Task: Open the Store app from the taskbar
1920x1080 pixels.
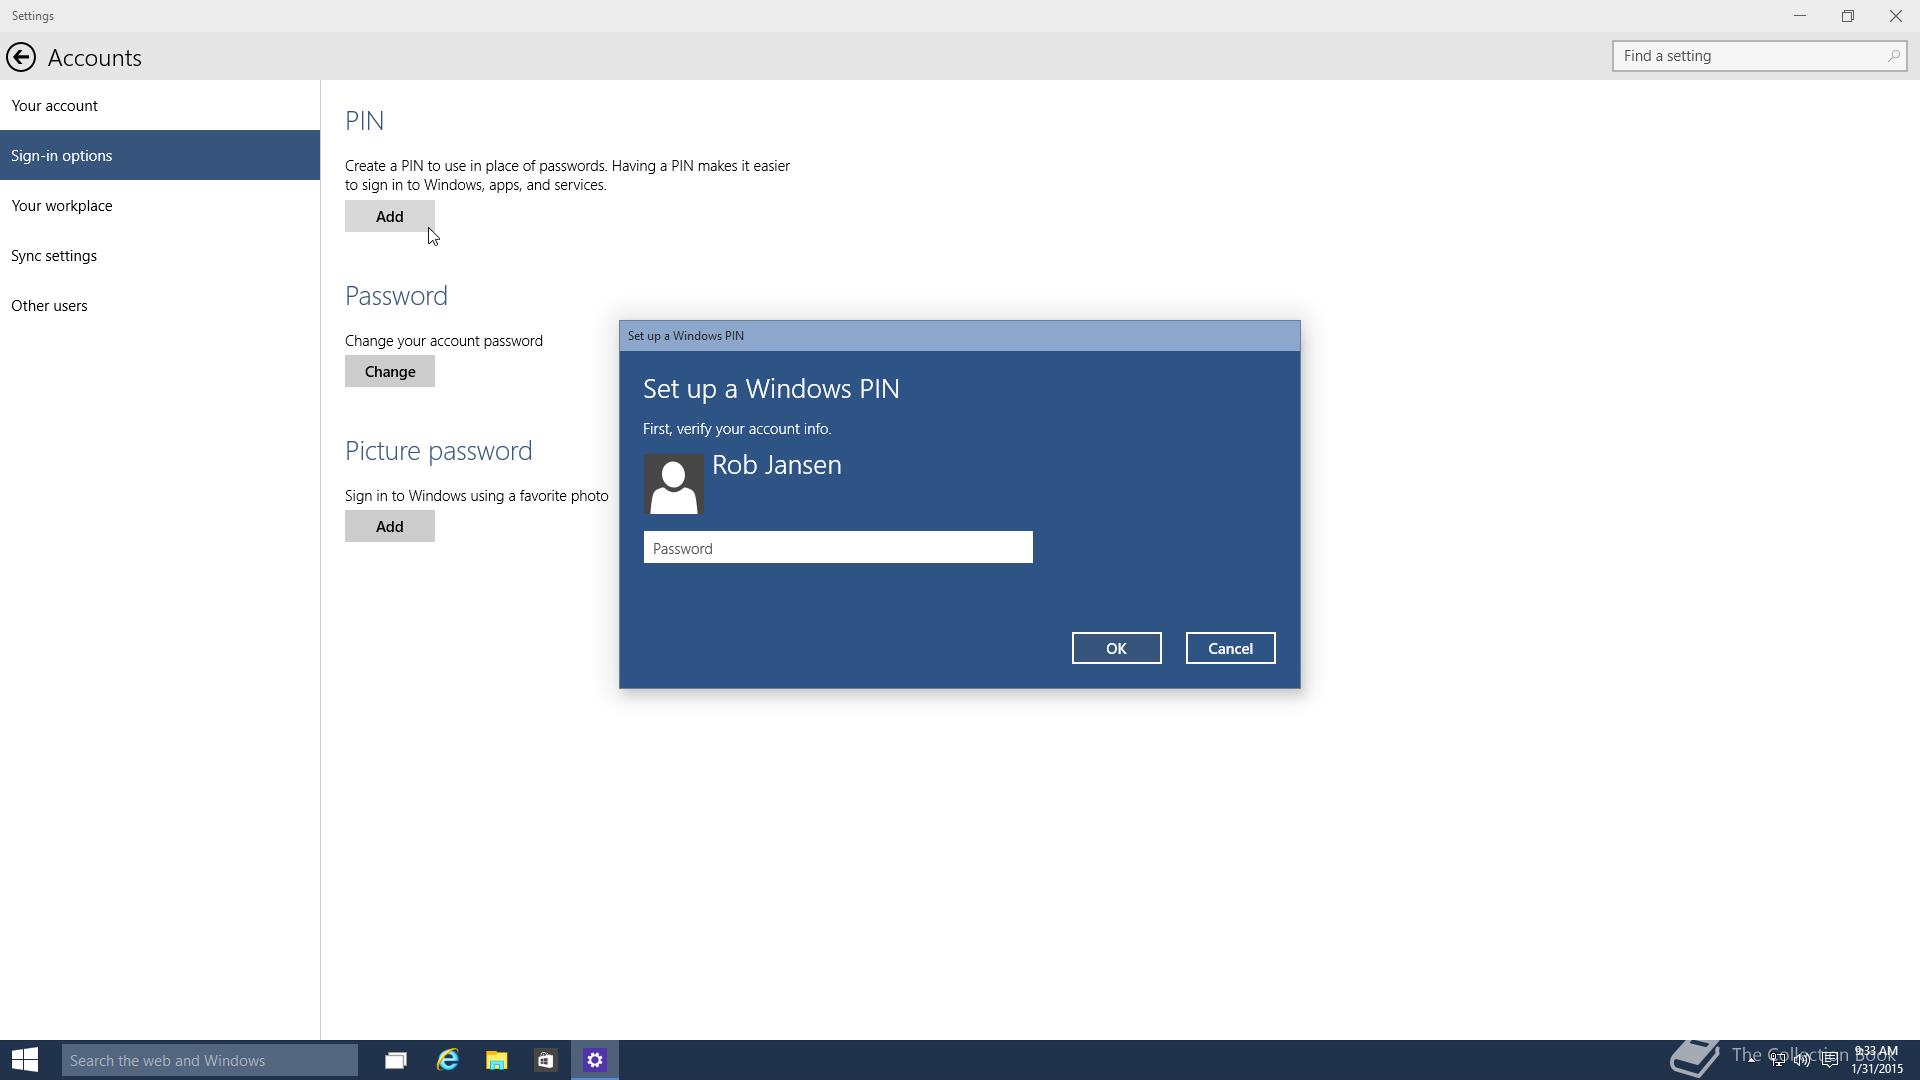Action: coord(545,1060)
